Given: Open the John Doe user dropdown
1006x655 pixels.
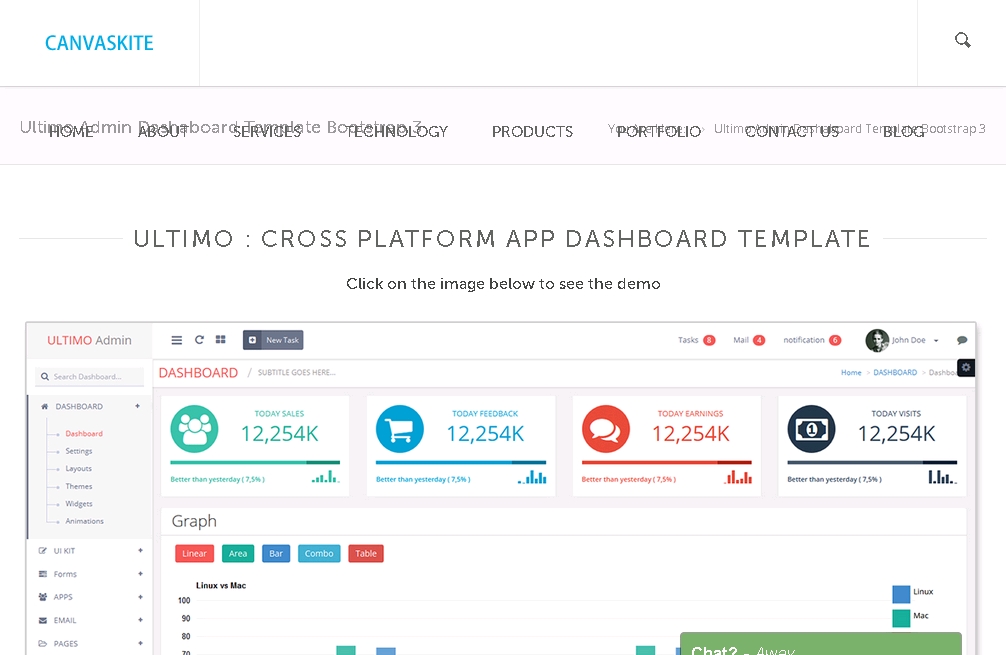Looking at the screenshot, I should [904, 340].
